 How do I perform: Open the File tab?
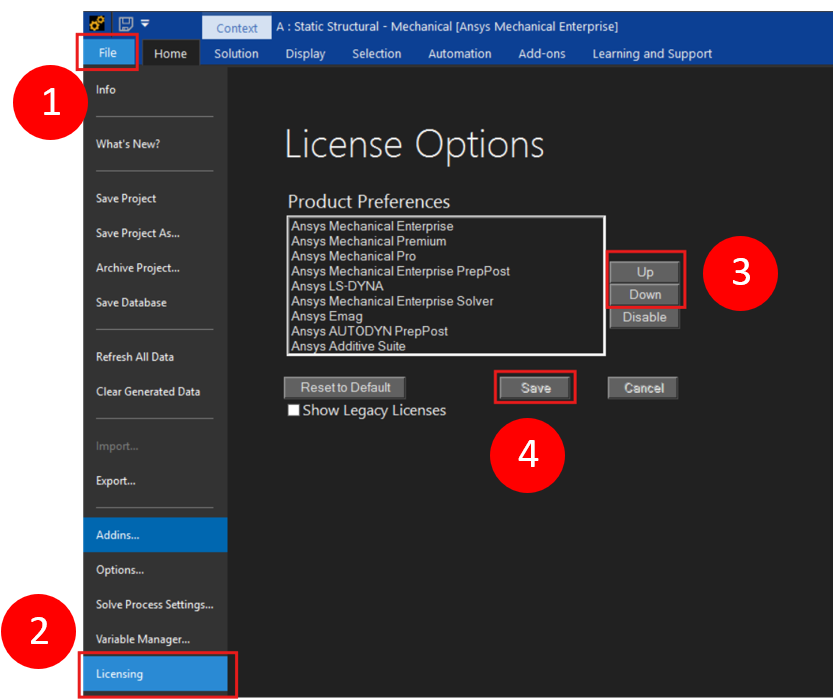pyautogui.click(x=107, y=53)
